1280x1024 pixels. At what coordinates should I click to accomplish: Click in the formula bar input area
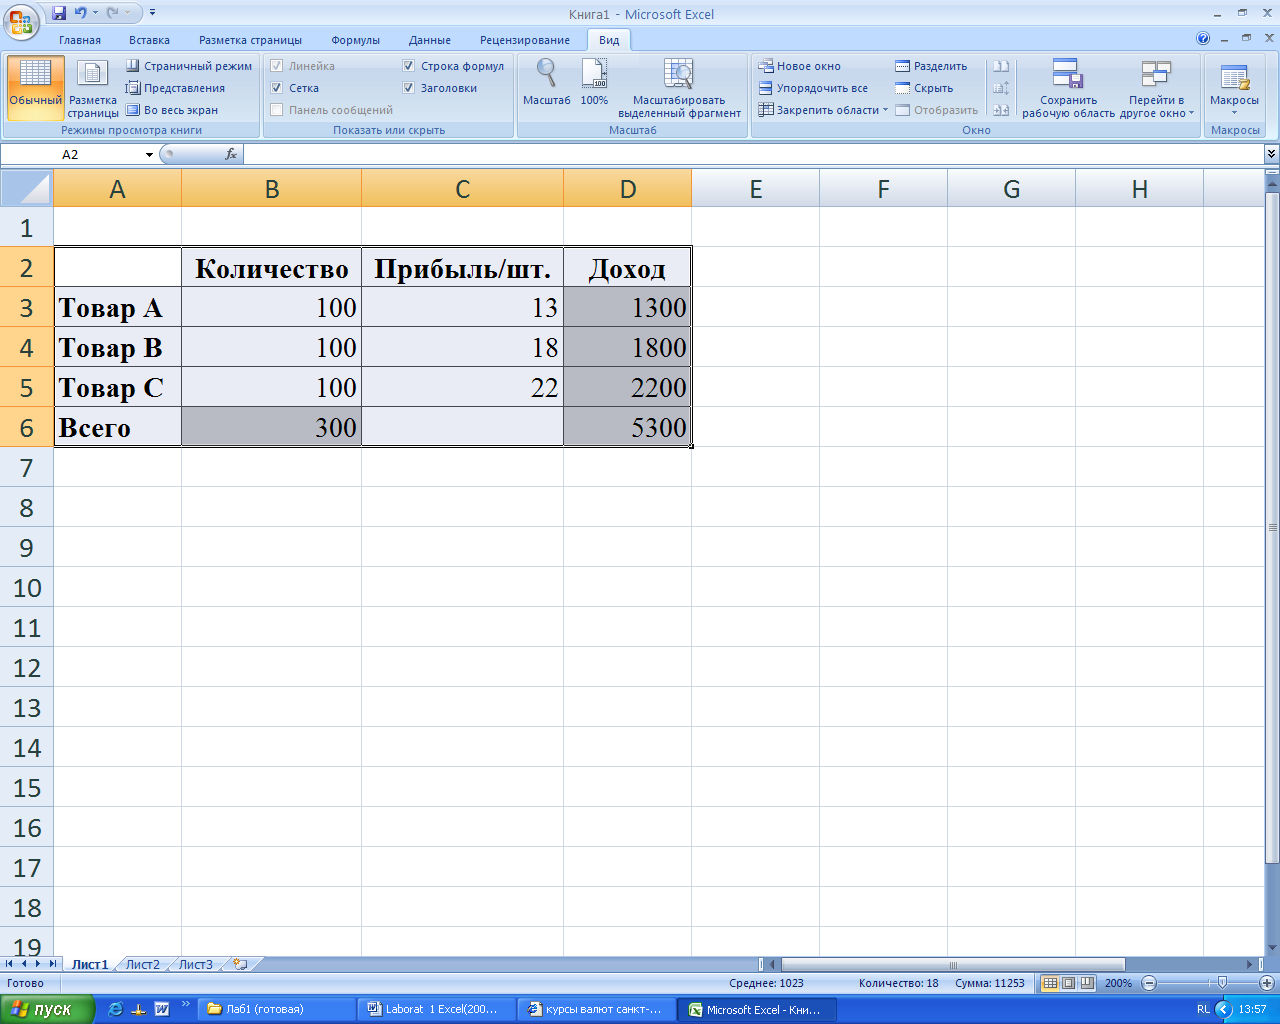coord(753,154)
